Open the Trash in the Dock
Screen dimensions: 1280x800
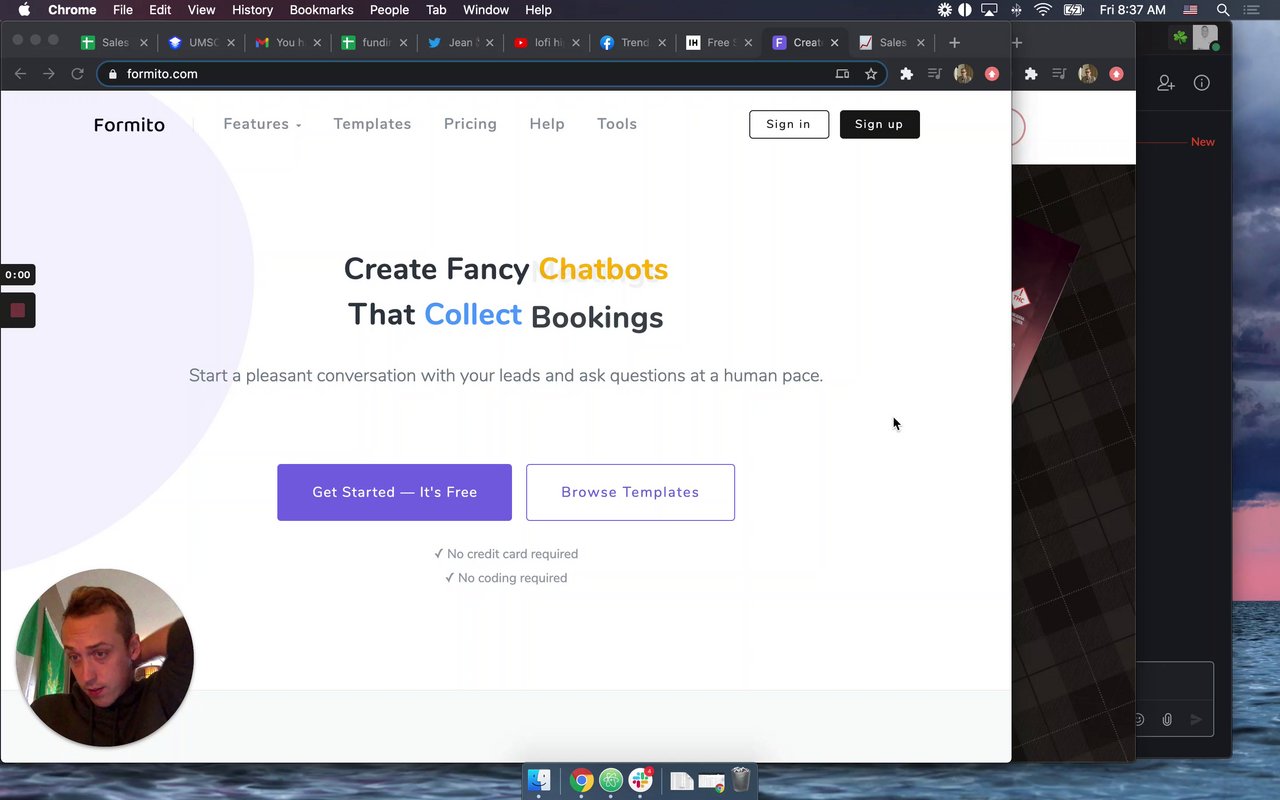[x=741, y=780]
